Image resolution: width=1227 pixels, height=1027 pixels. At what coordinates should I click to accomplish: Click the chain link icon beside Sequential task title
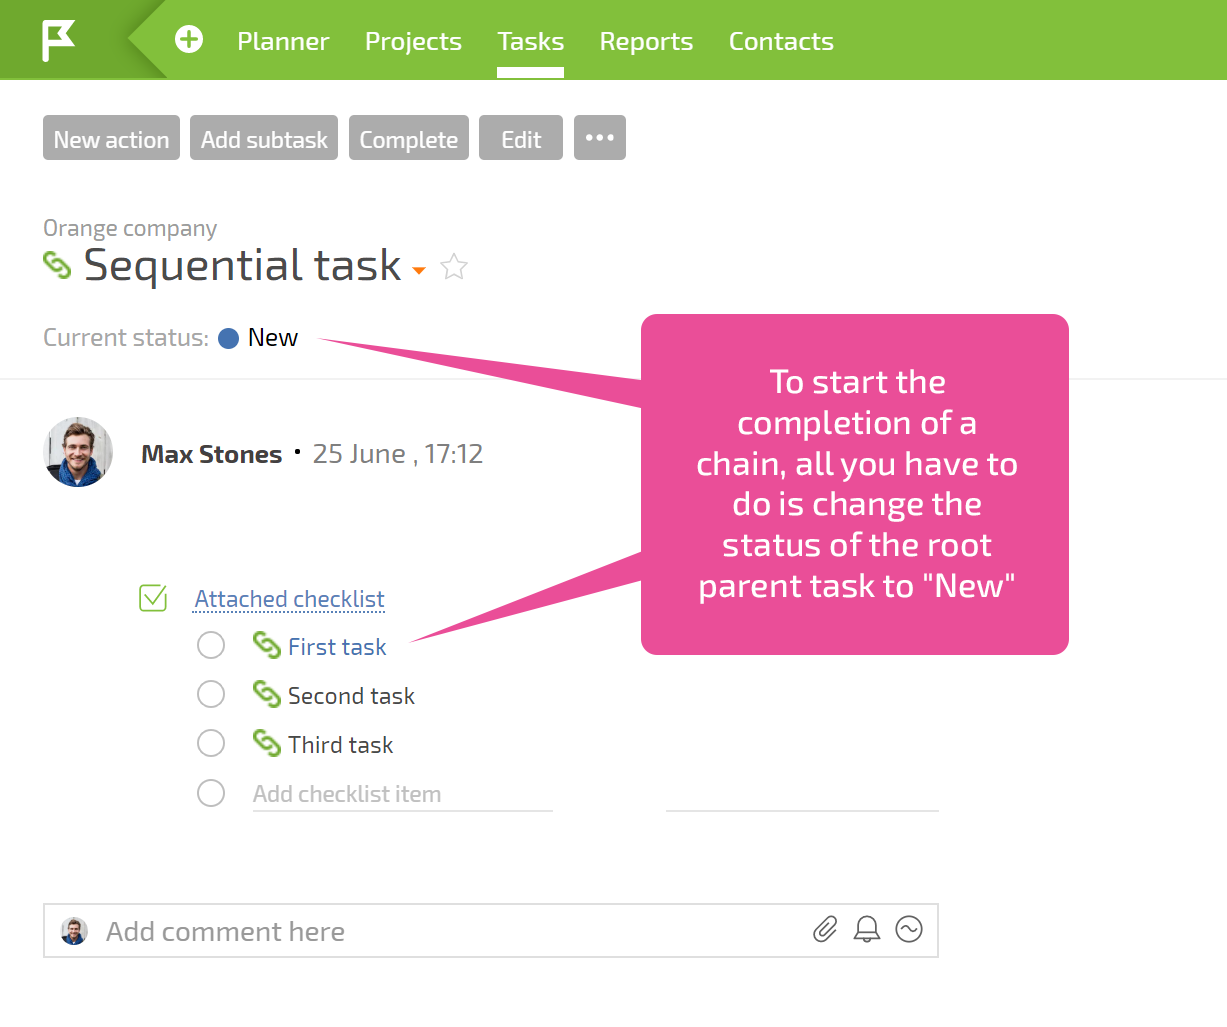tap(58, 265)
